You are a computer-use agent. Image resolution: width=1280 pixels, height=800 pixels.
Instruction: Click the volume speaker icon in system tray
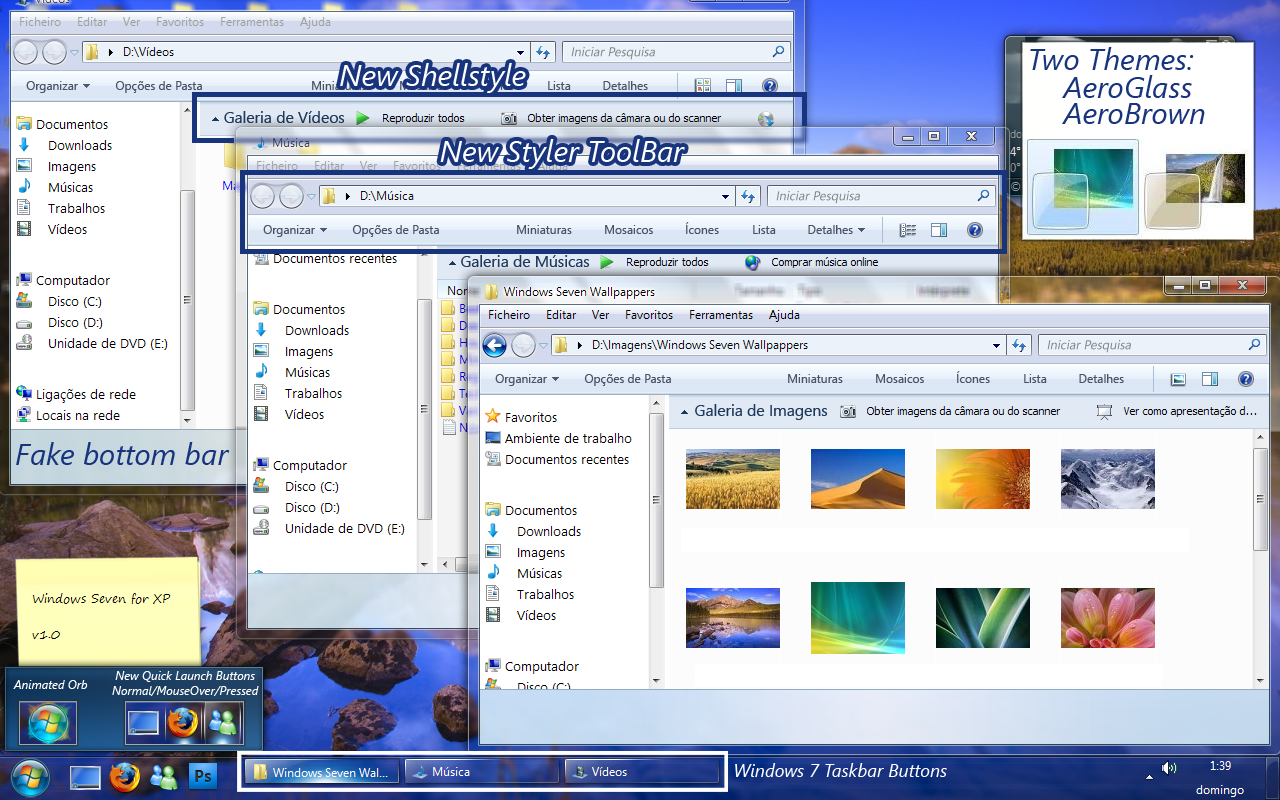click(1168, 768)
